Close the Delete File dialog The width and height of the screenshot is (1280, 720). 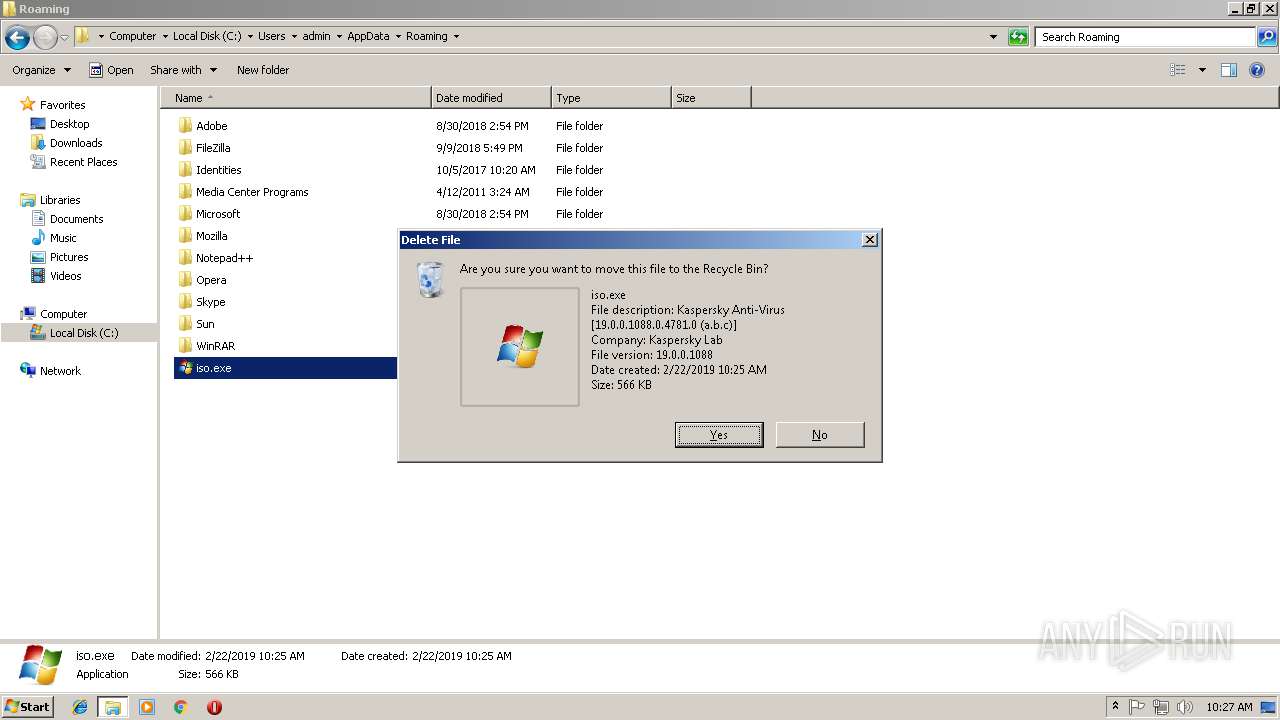coord(870,240)
